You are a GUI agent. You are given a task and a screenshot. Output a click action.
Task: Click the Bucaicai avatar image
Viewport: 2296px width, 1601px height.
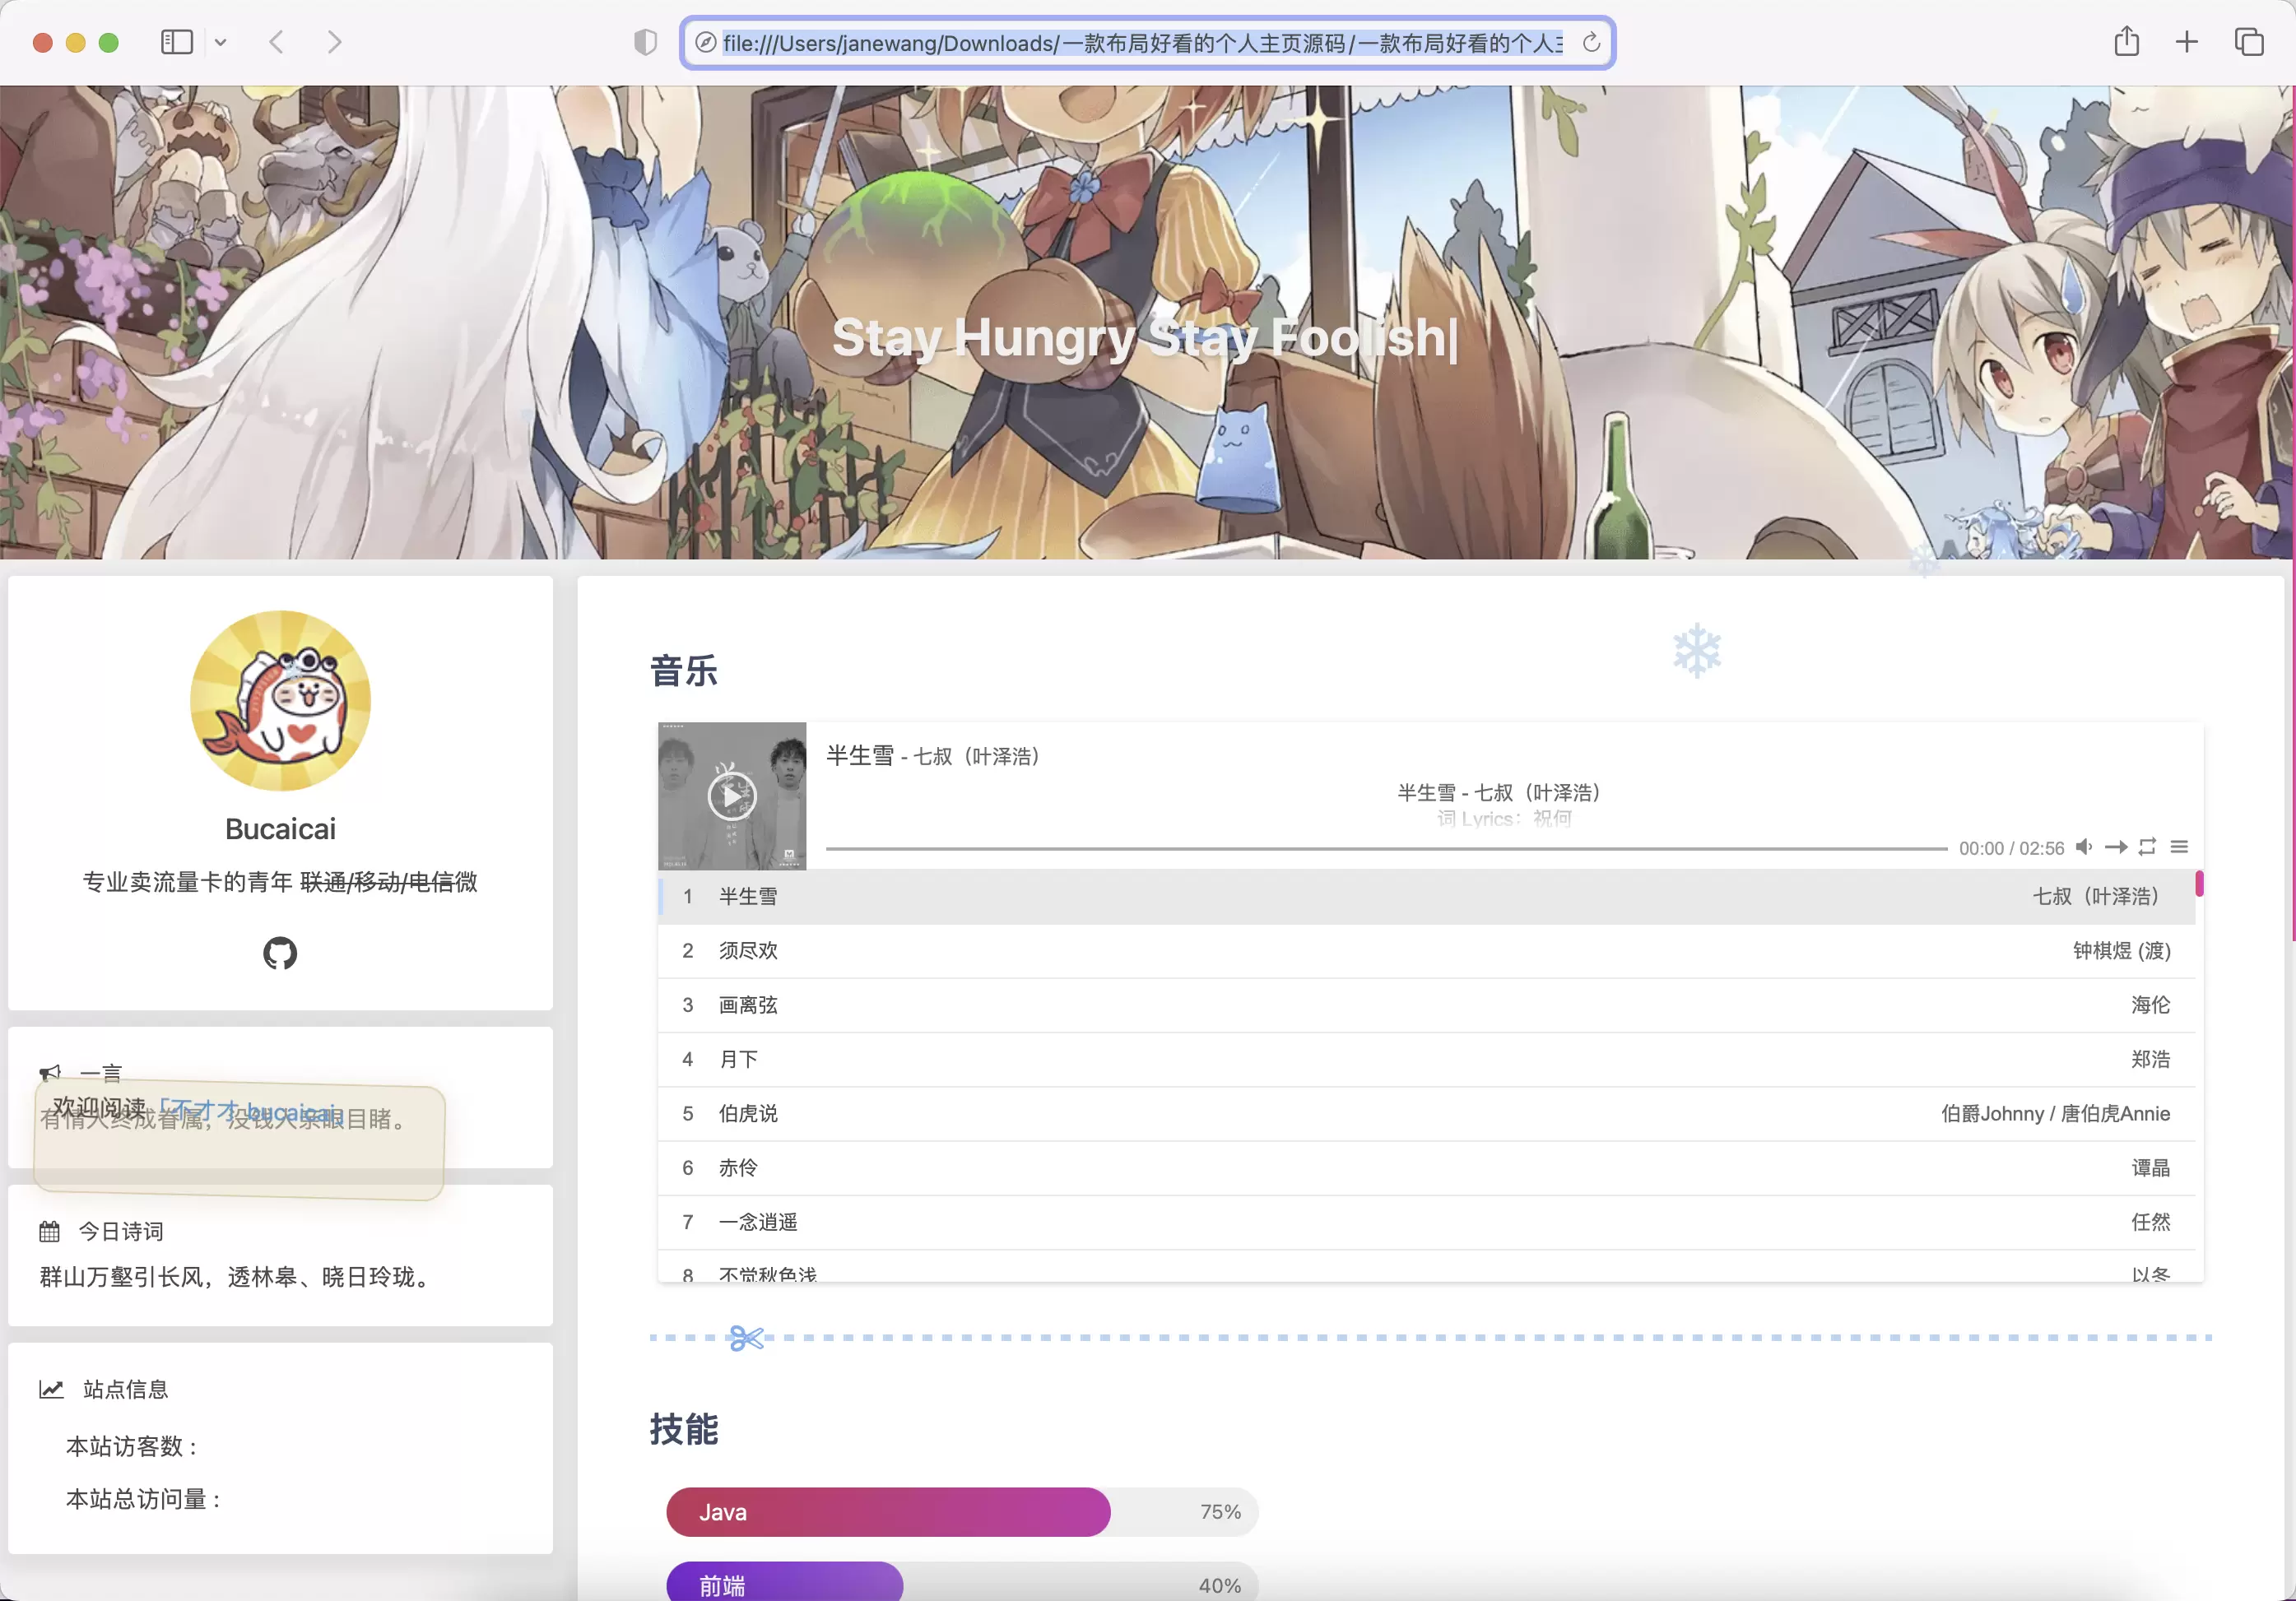tap(280, 701)
